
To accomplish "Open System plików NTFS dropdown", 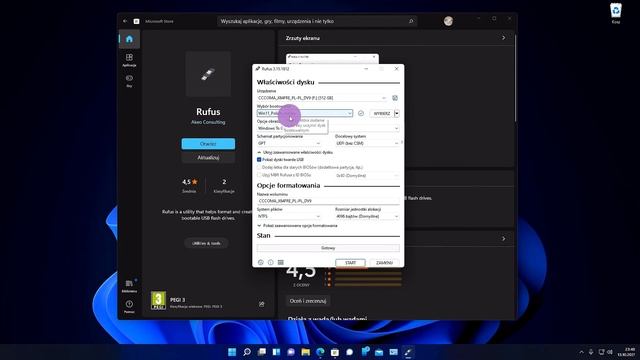I will (289, 216).
